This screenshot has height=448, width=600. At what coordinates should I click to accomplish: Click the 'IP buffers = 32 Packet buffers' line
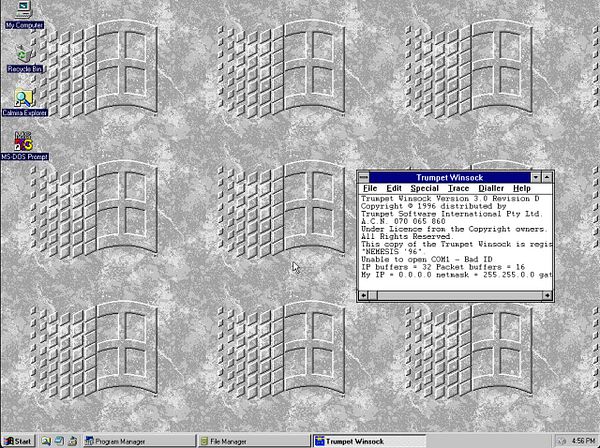point(443,267)
